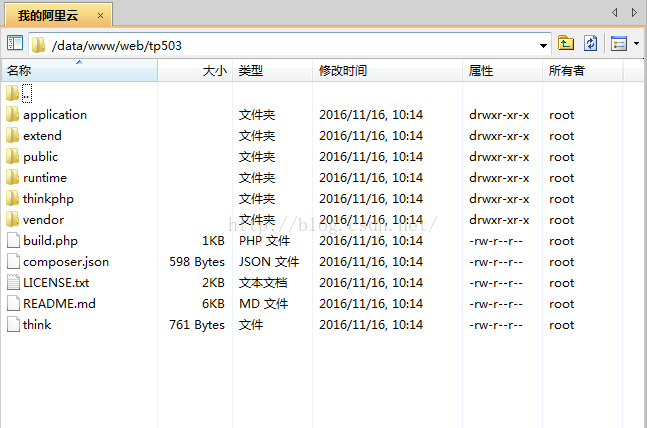Click the modified date of runtime folder

click(371, 178)
